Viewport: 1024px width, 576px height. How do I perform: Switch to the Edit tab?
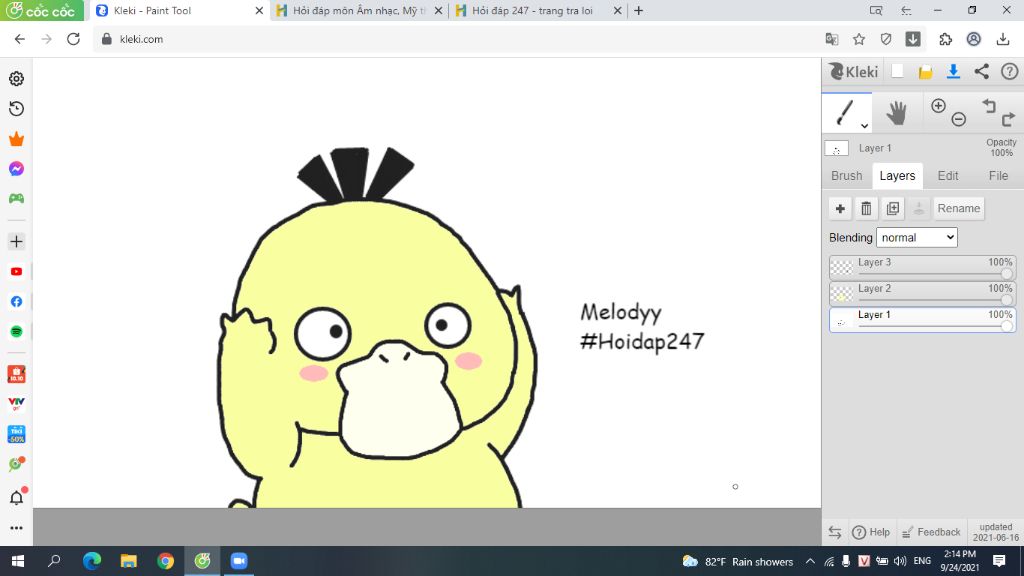pyautogui.click(x=948, y=176)
